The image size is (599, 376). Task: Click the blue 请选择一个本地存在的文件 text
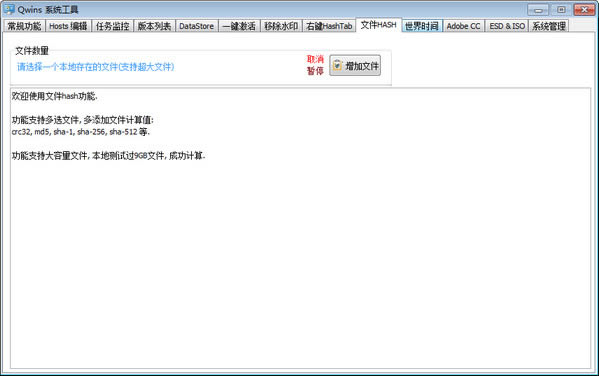tap(96, 67)
